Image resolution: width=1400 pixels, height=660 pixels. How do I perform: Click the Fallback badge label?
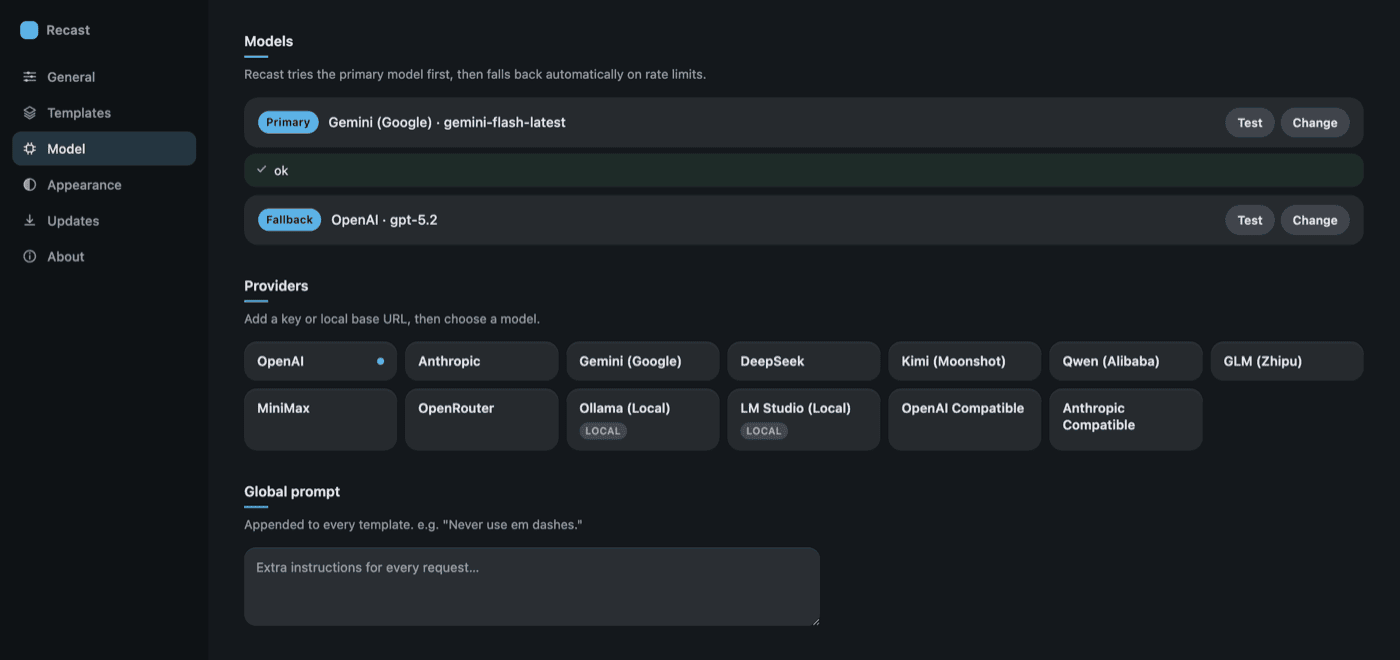[x=289, y=220]
